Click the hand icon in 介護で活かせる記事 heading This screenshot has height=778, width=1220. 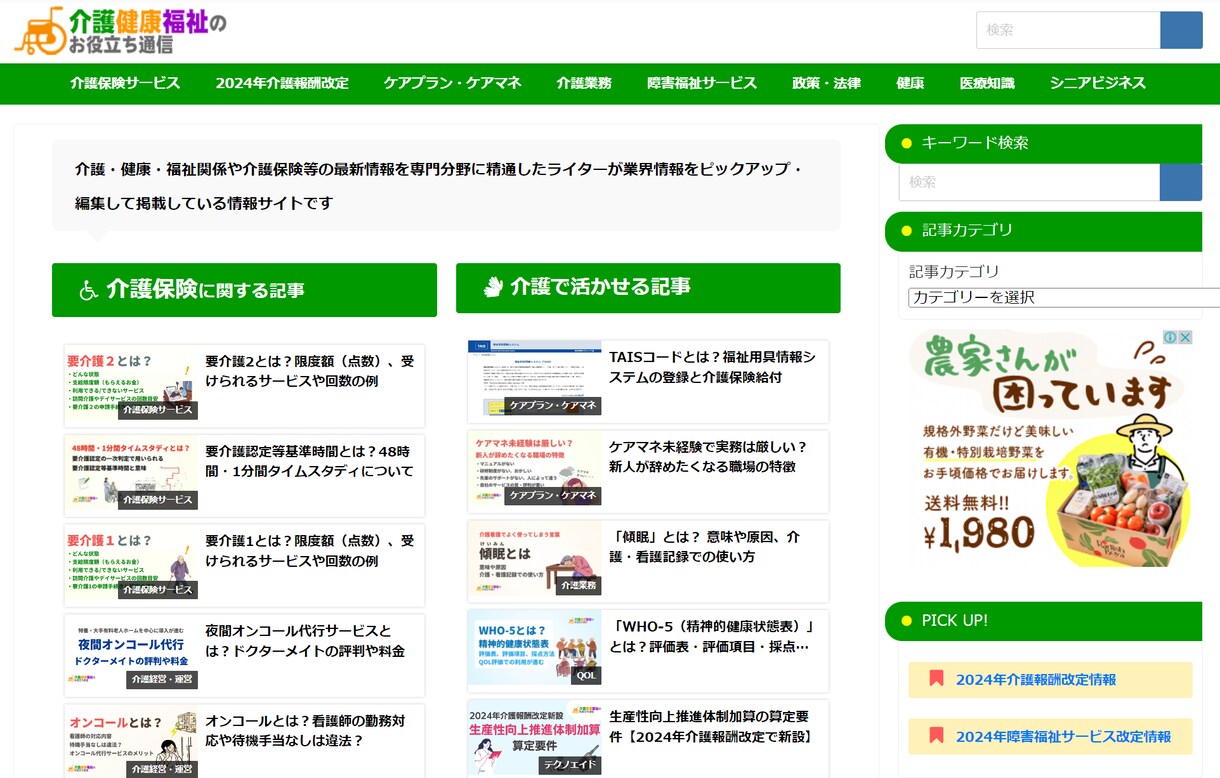[x=492, y=287]
